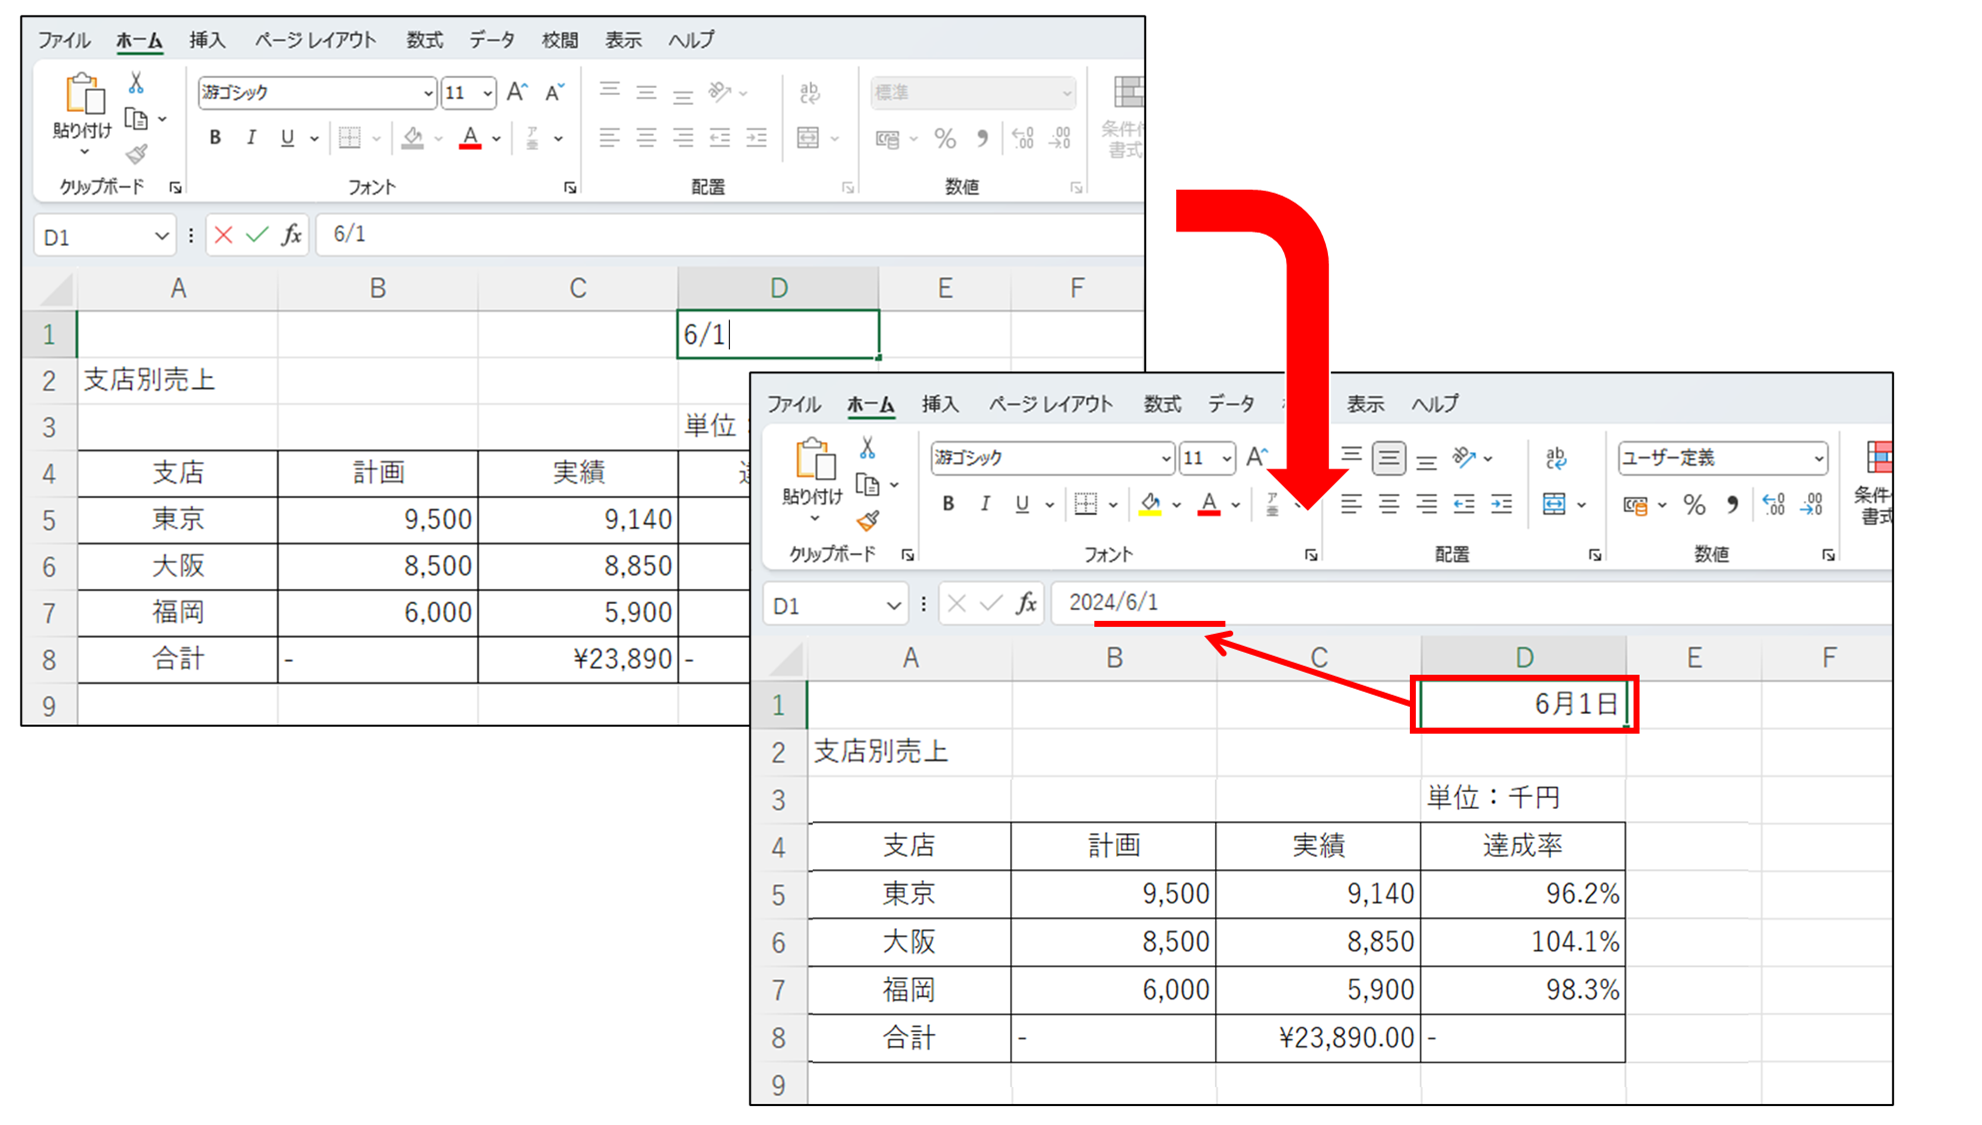Click the percent style icon in front window

point(1693,505)
